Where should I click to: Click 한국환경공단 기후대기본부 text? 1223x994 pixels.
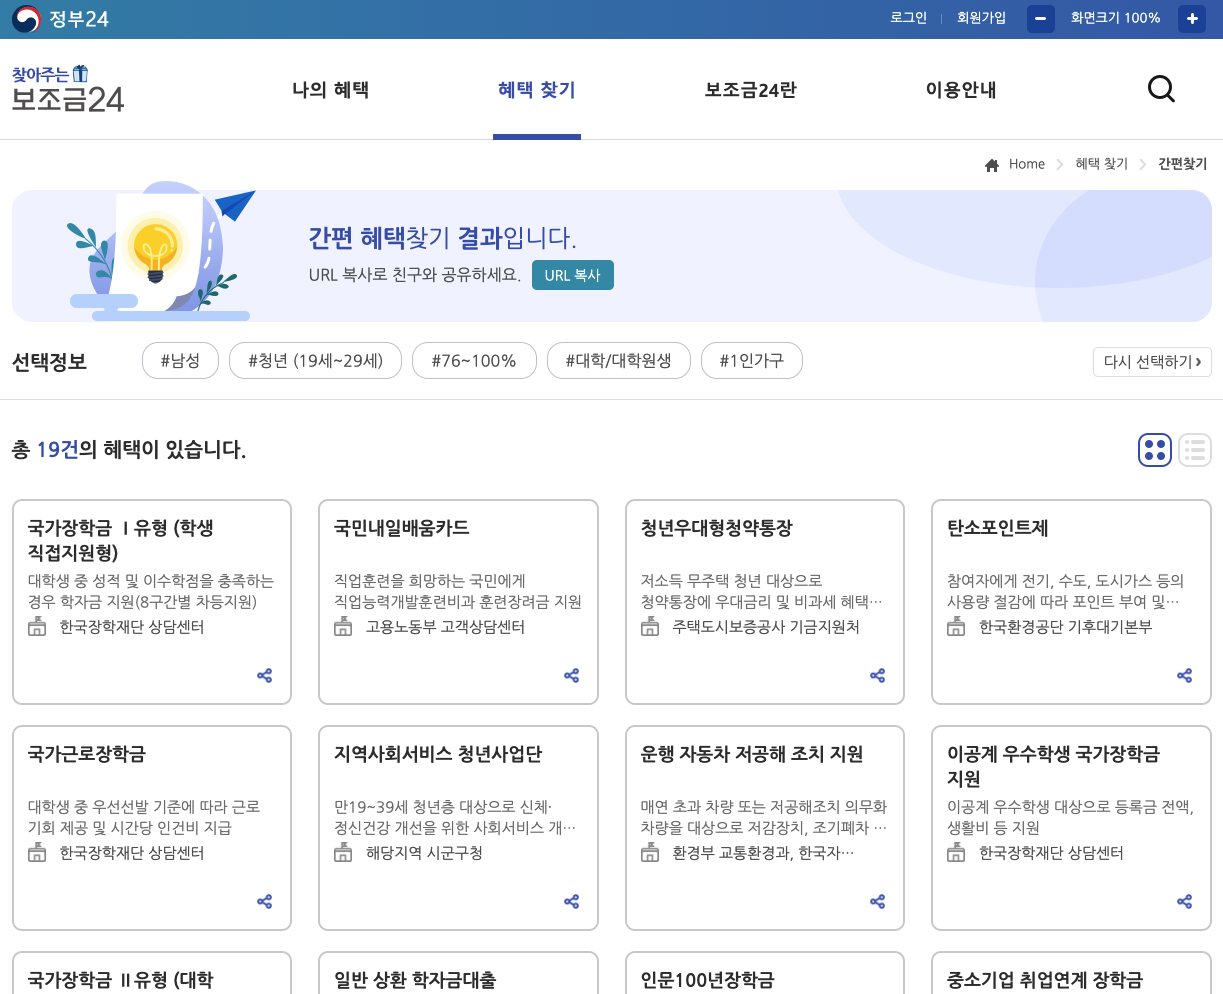click(1065, 627)
